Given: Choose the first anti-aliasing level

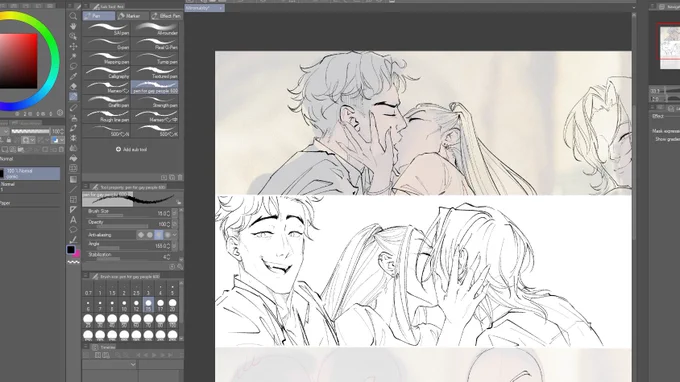Looking at the screenshot, I should point(141,235).
